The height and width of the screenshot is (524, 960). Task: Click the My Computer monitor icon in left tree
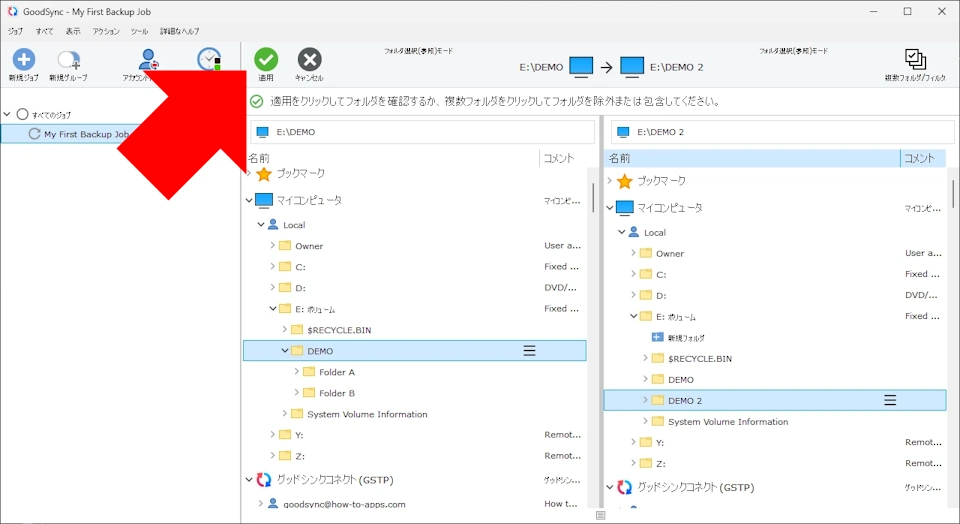(x=264, y=200)
